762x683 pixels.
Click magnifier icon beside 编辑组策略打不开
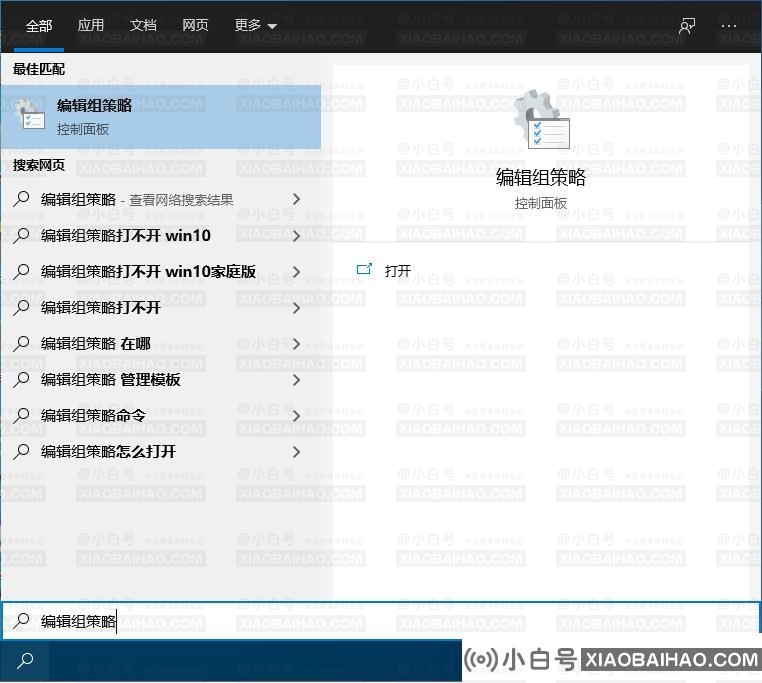pos(21,307)
